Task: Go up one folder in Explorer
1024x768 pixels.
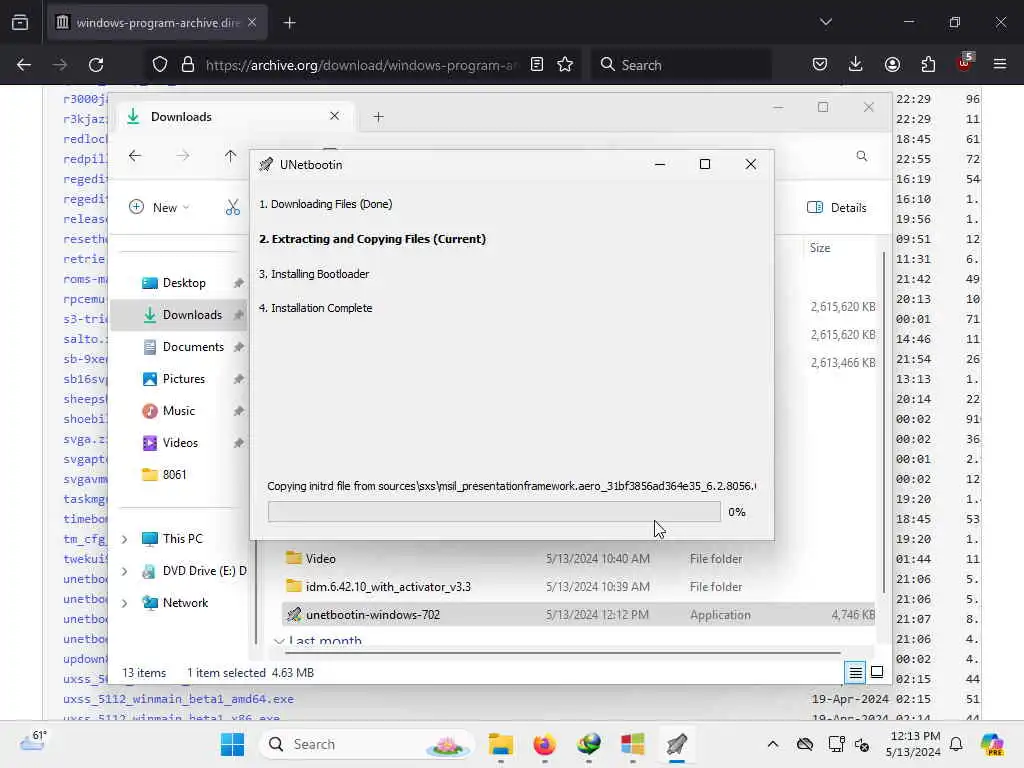Action: [x=230, y=156]
